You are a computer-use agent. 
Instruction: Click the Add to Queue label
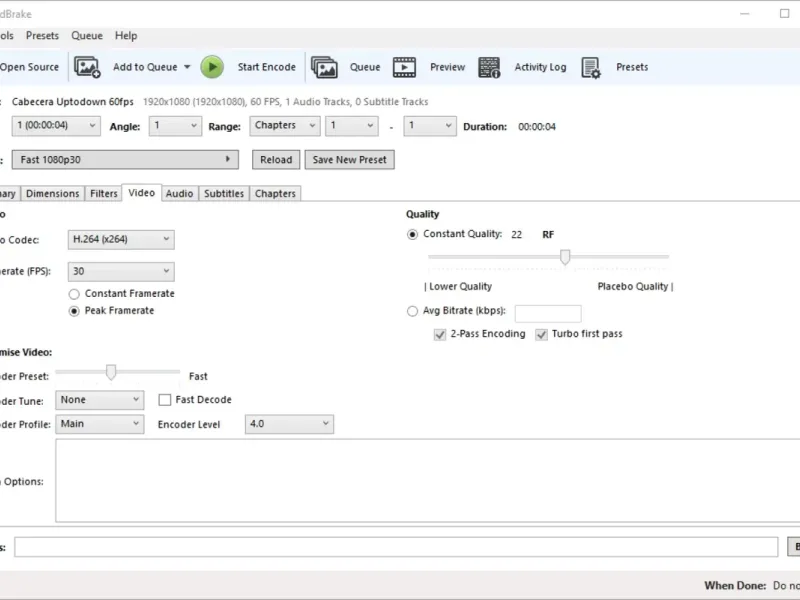145,67
